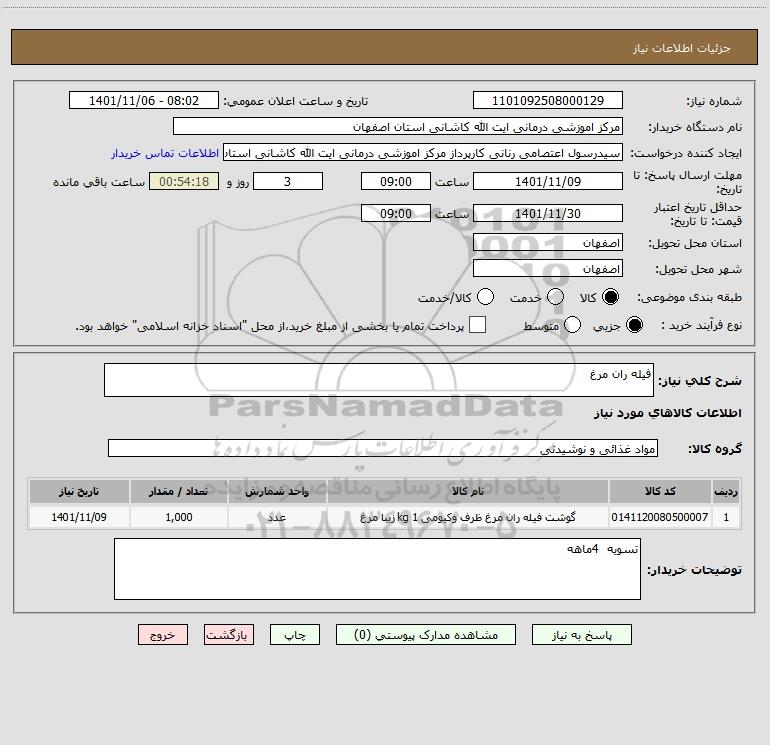770x745 pixels.
Task: Click the واحد شمارش column header
Action: tap(277, 491)
